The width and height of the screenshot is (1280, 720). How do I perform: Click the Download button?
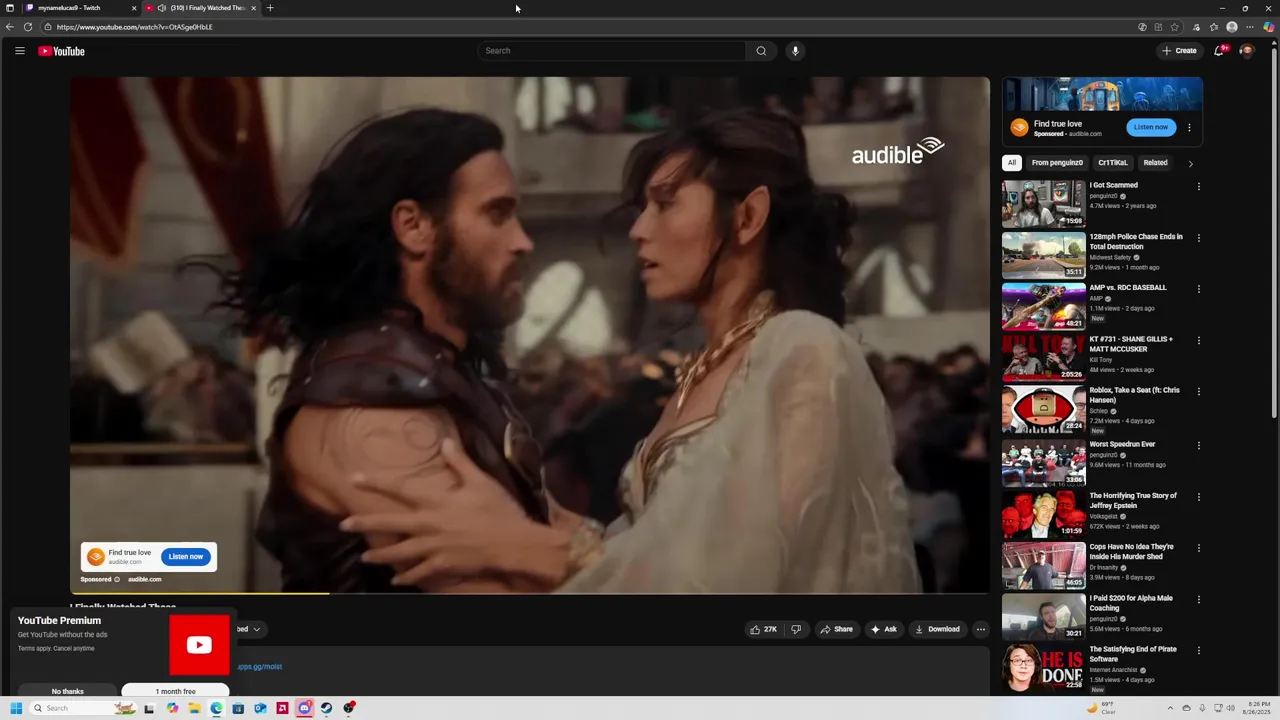point(937,629)
